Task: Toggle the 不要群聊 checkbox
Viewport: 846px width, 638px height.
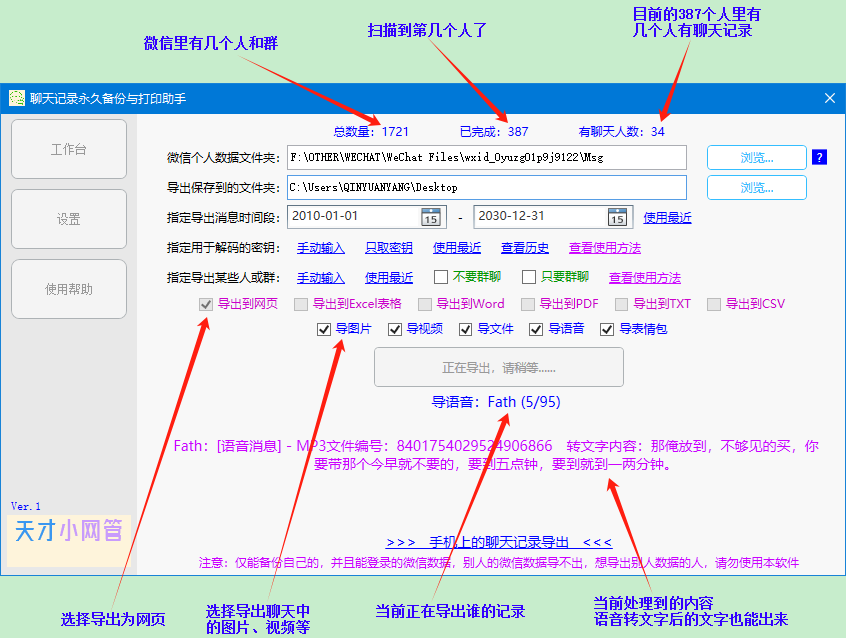Action: pos(440,278)
